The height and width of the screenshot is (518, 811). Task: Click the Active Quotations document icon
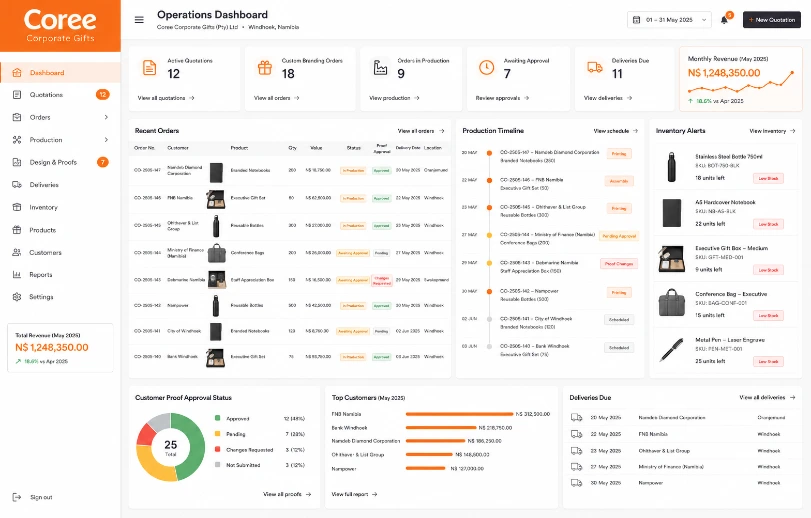point(149,68)
